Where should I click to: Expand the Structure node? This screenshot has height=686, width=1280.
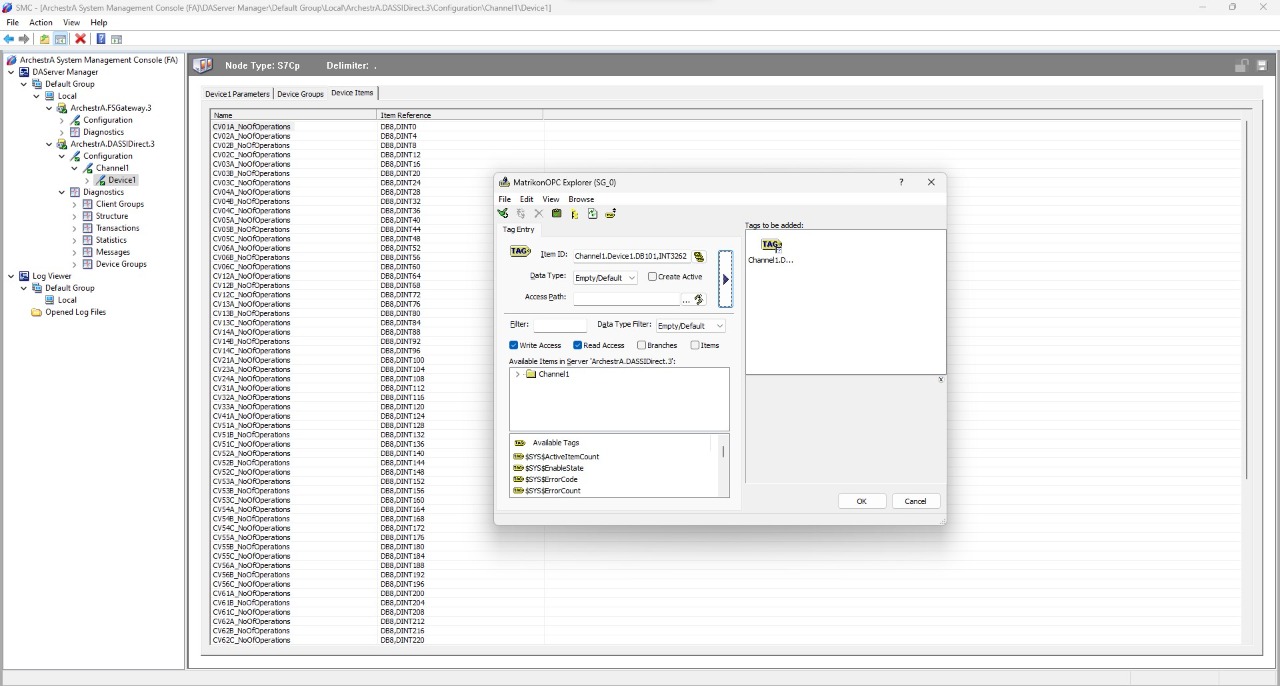tap(74, 216)
